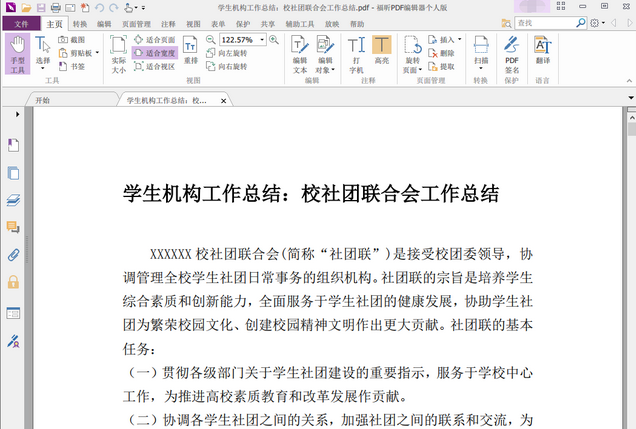636x429 pixels.
Task: Click the Open folder icon in quick access toolbar
Action: [26, 7]
